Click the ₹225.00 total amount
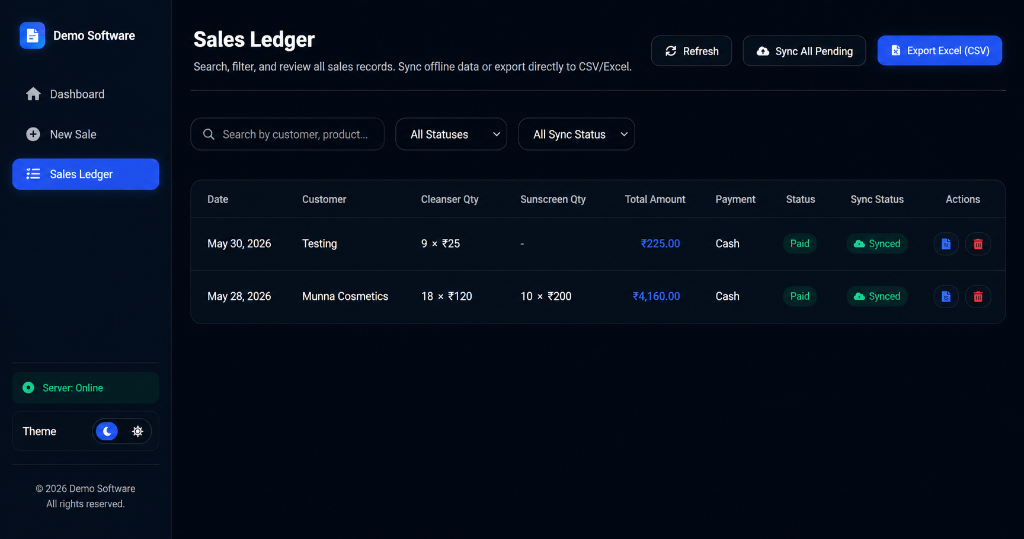The width and height of the screenshot is (1024, 539). pyautogui.click(x=660, y=244)
